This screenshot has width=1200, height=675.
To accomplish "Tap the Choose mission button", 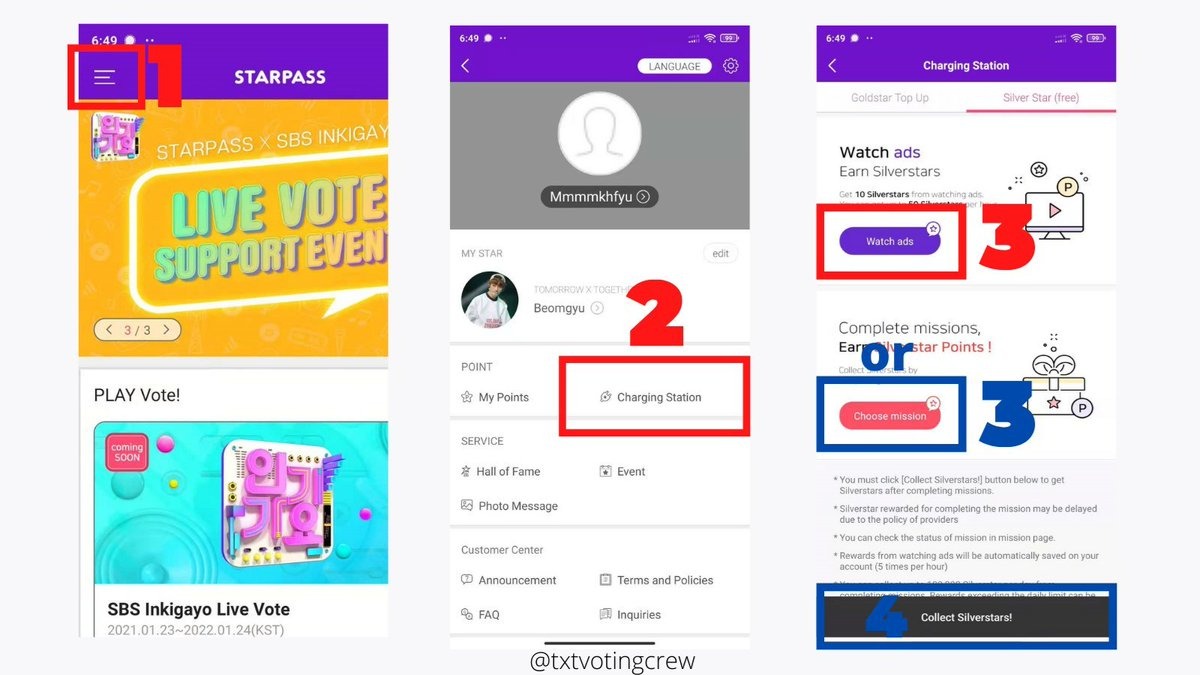I will point(890,416).
